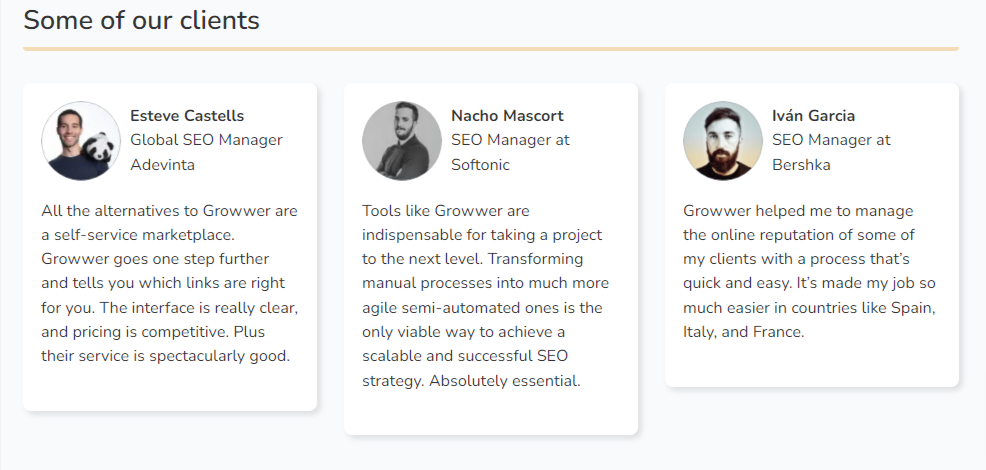
Task: Click Esteve Castells' testimonial paragraph text
Action: click(170, 283)
